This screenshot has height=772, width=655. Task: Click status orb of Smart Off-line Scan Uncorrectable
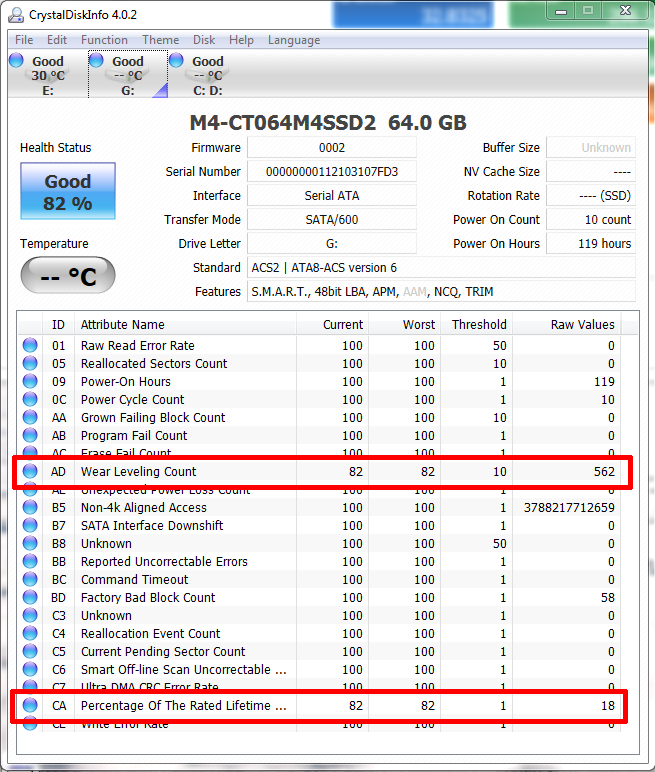tap(30, 669)
